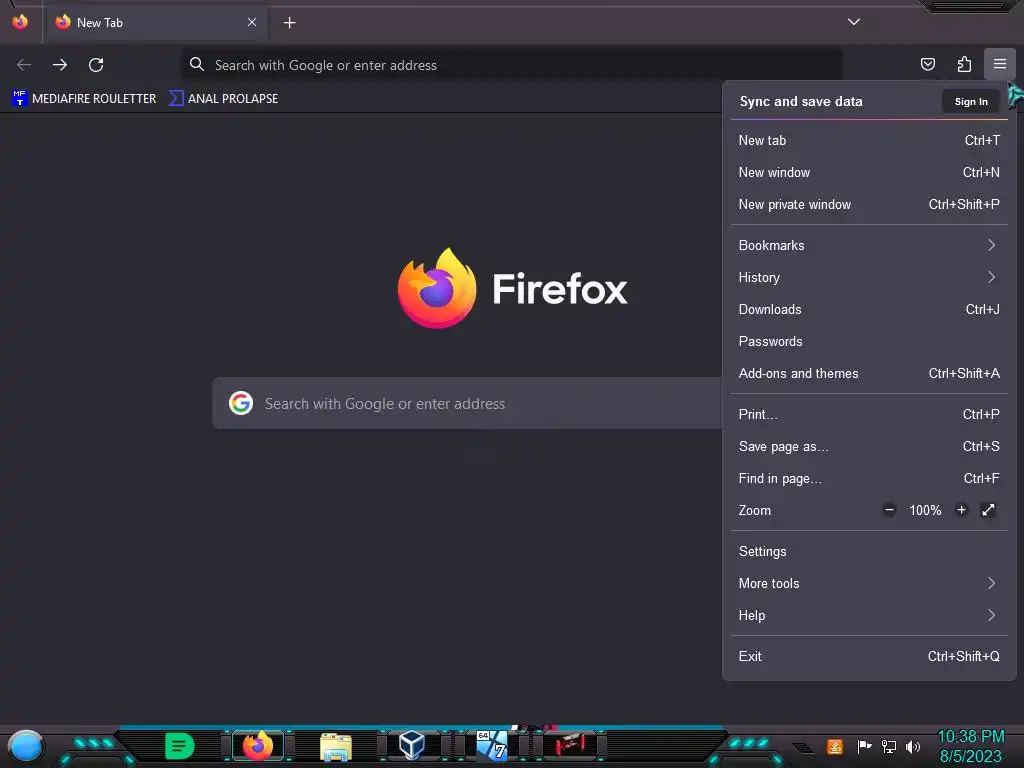The image size is (1024, 768).
Task: Click the magnifier icon in address bar
Action: pyautogui.click(x=197, y=64)
